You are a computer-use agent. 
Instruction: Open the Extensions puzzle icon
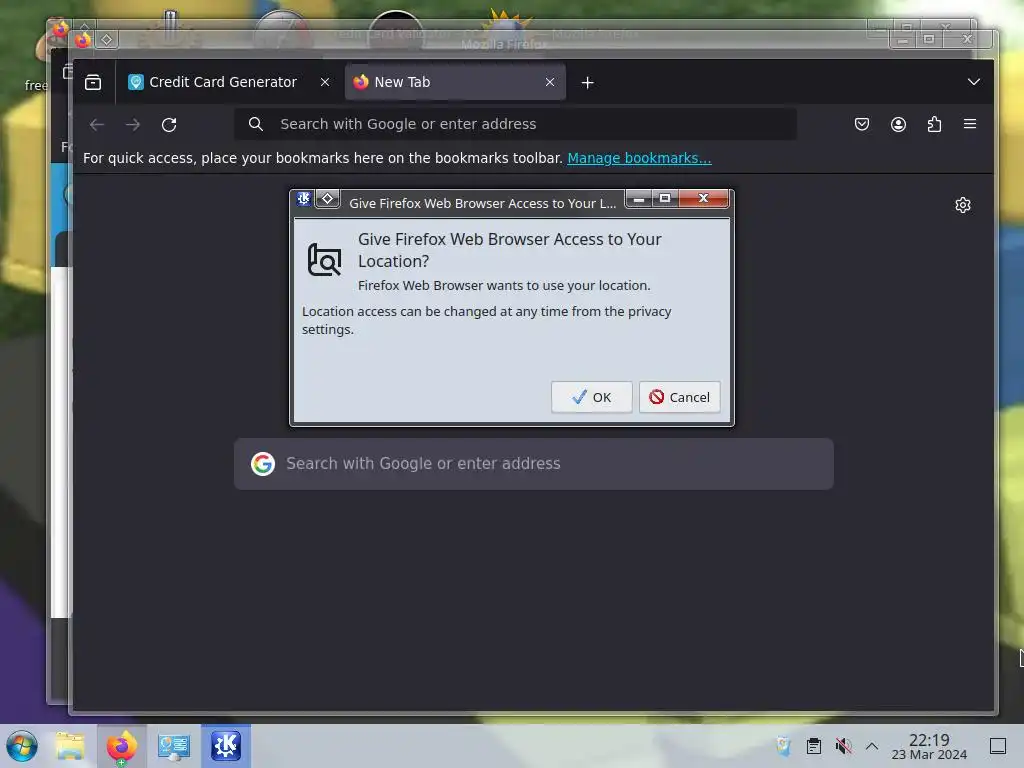[x=935, y=124]
